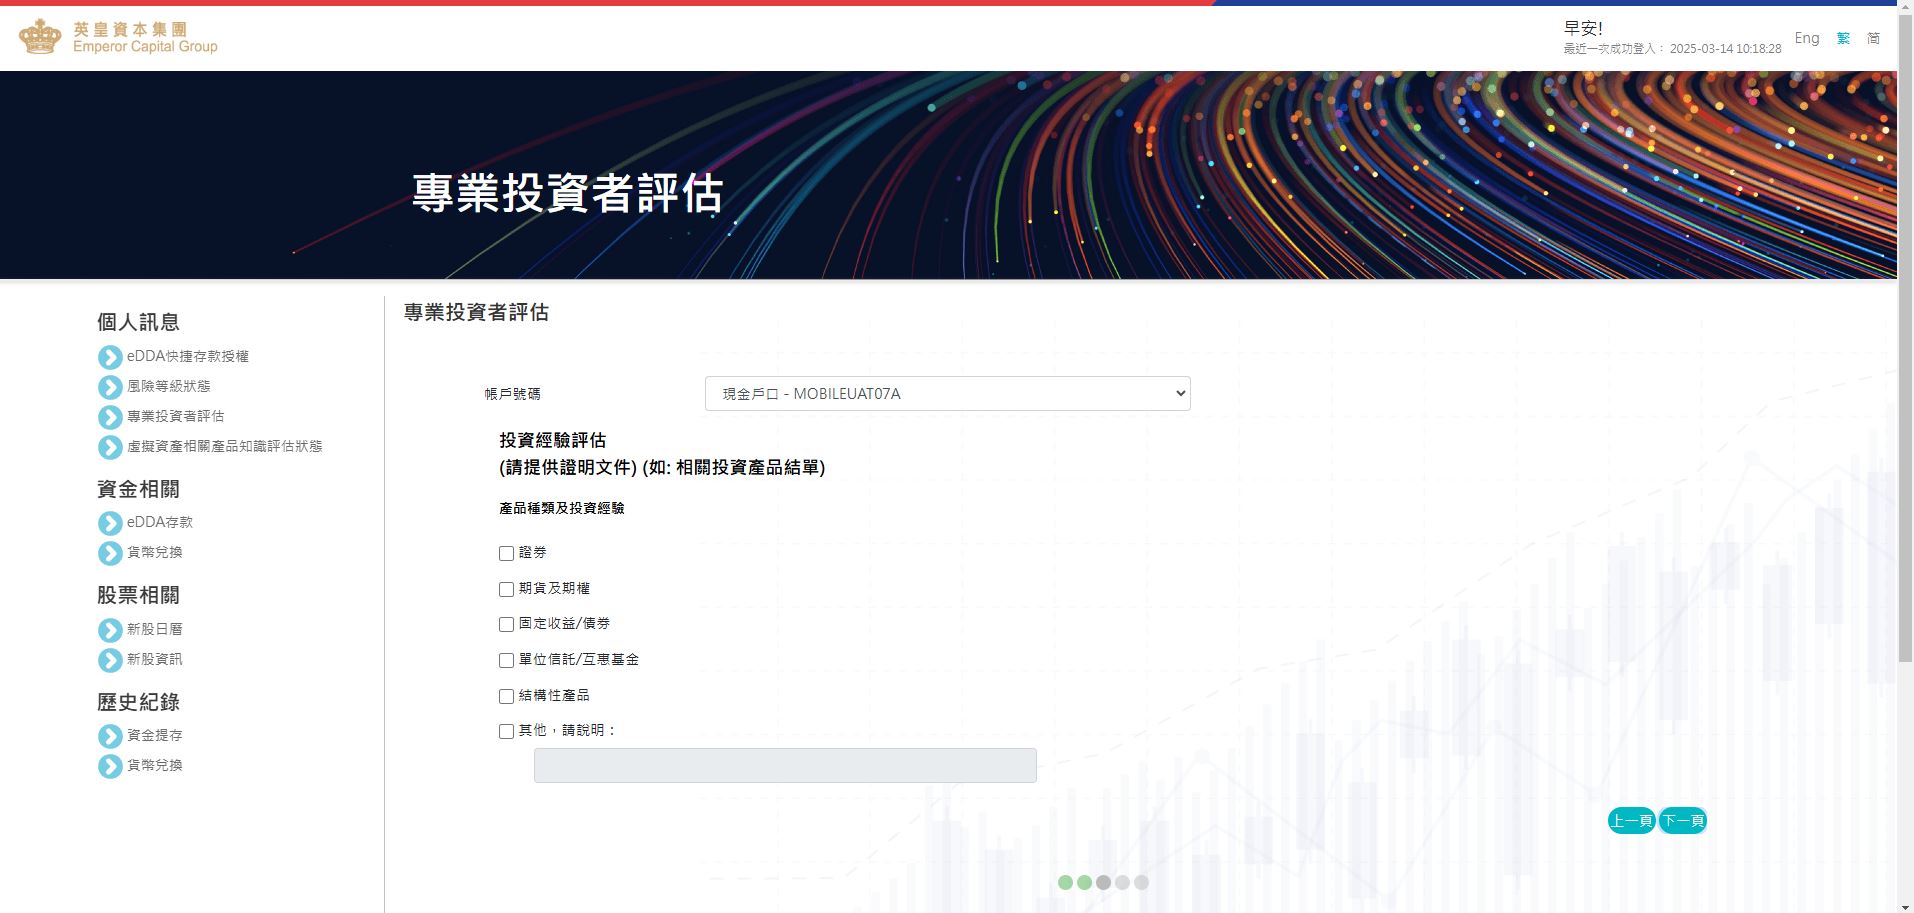Open 風險等級狀態 link
Viewport: 1914px width, 913px height.
(169, 386)
